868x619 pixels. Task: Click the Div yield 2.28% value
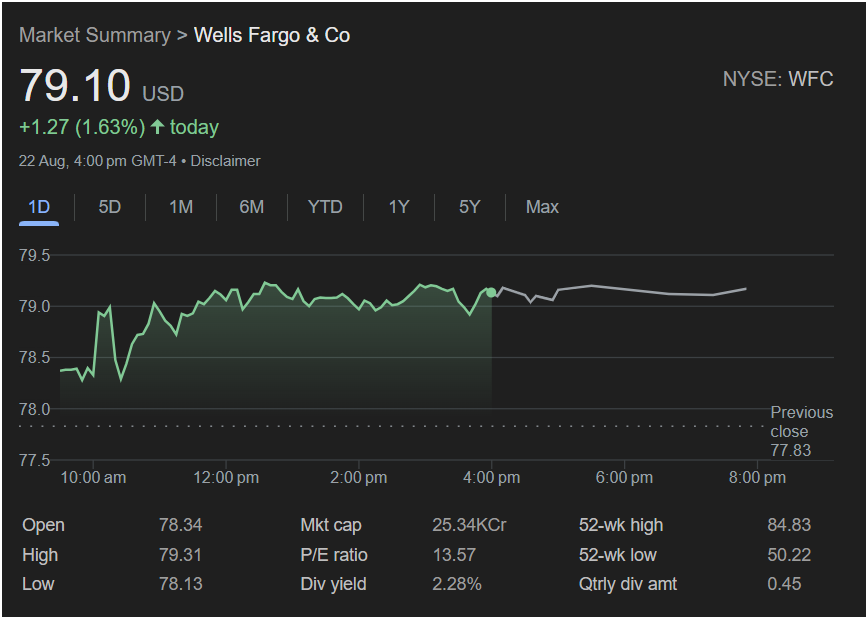pyautogui.click(x=457, y=583)
